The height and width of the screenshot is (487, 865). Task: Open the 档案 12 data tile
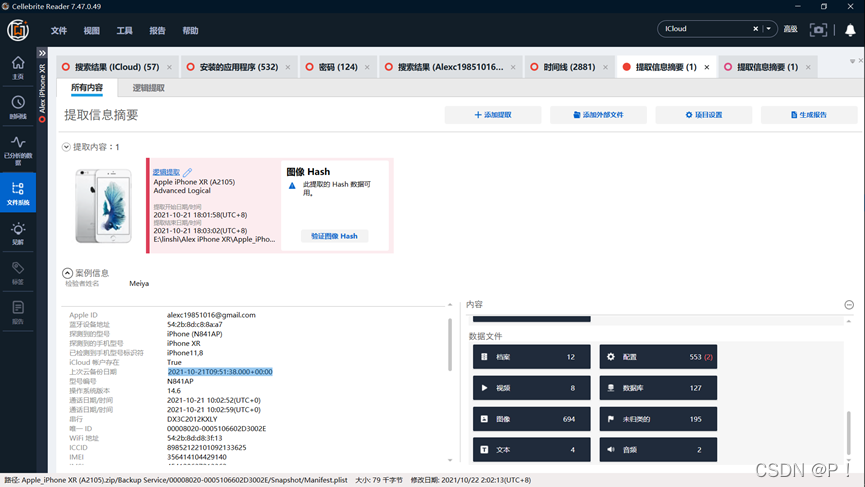click(531, 357)
